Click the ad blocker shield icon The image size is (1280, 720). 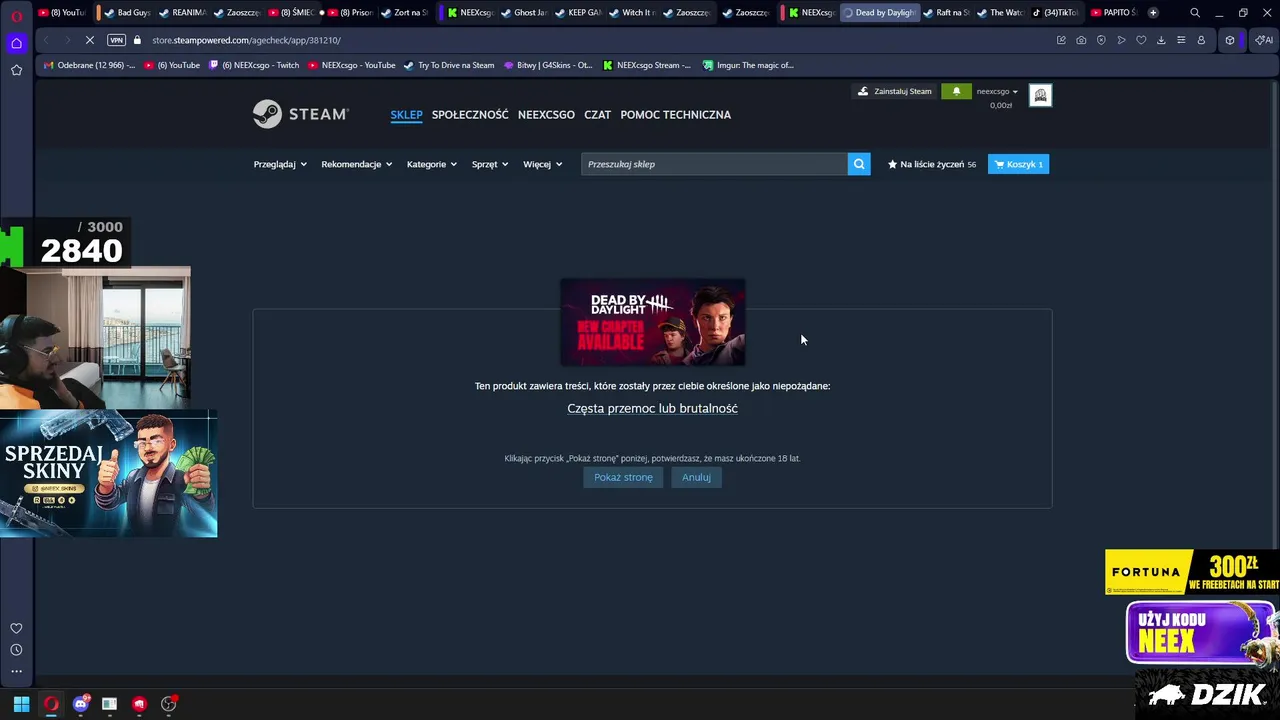1101,40
